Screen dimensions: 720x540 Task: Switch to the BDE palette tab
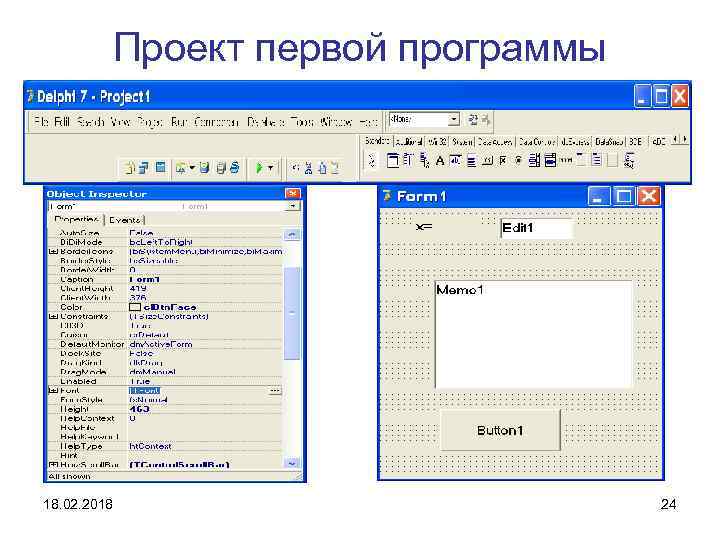pos(636,142)
